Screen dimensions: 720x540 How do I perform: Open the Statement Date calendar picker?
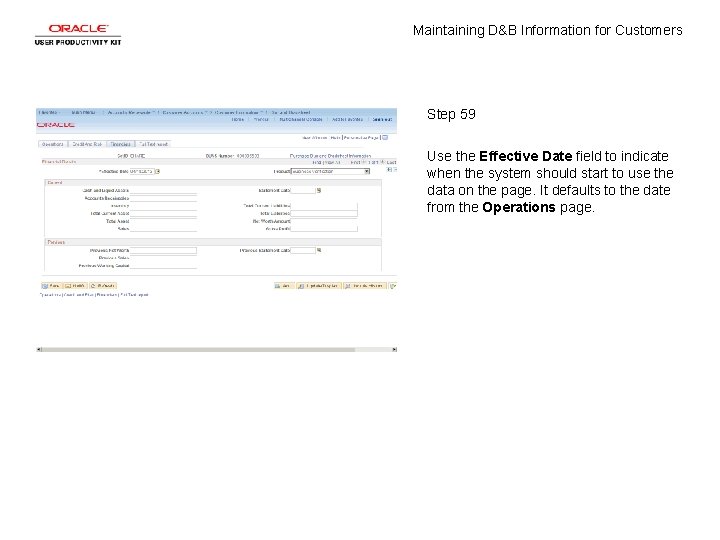pyautogui.click(x=319, y=190)
